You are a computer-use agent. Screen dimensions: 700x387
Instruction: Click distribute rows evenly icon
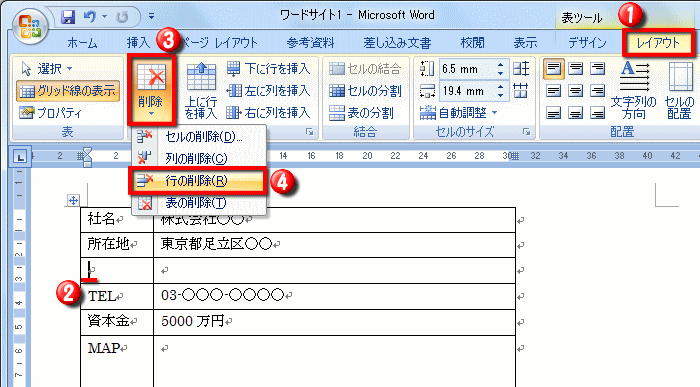coord(521,69)
